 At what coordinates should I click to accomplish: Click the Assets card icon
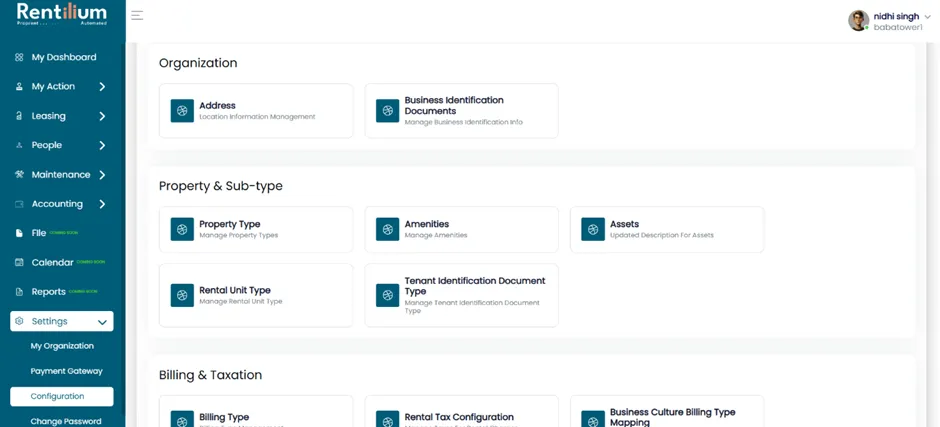tap(593, 229)
